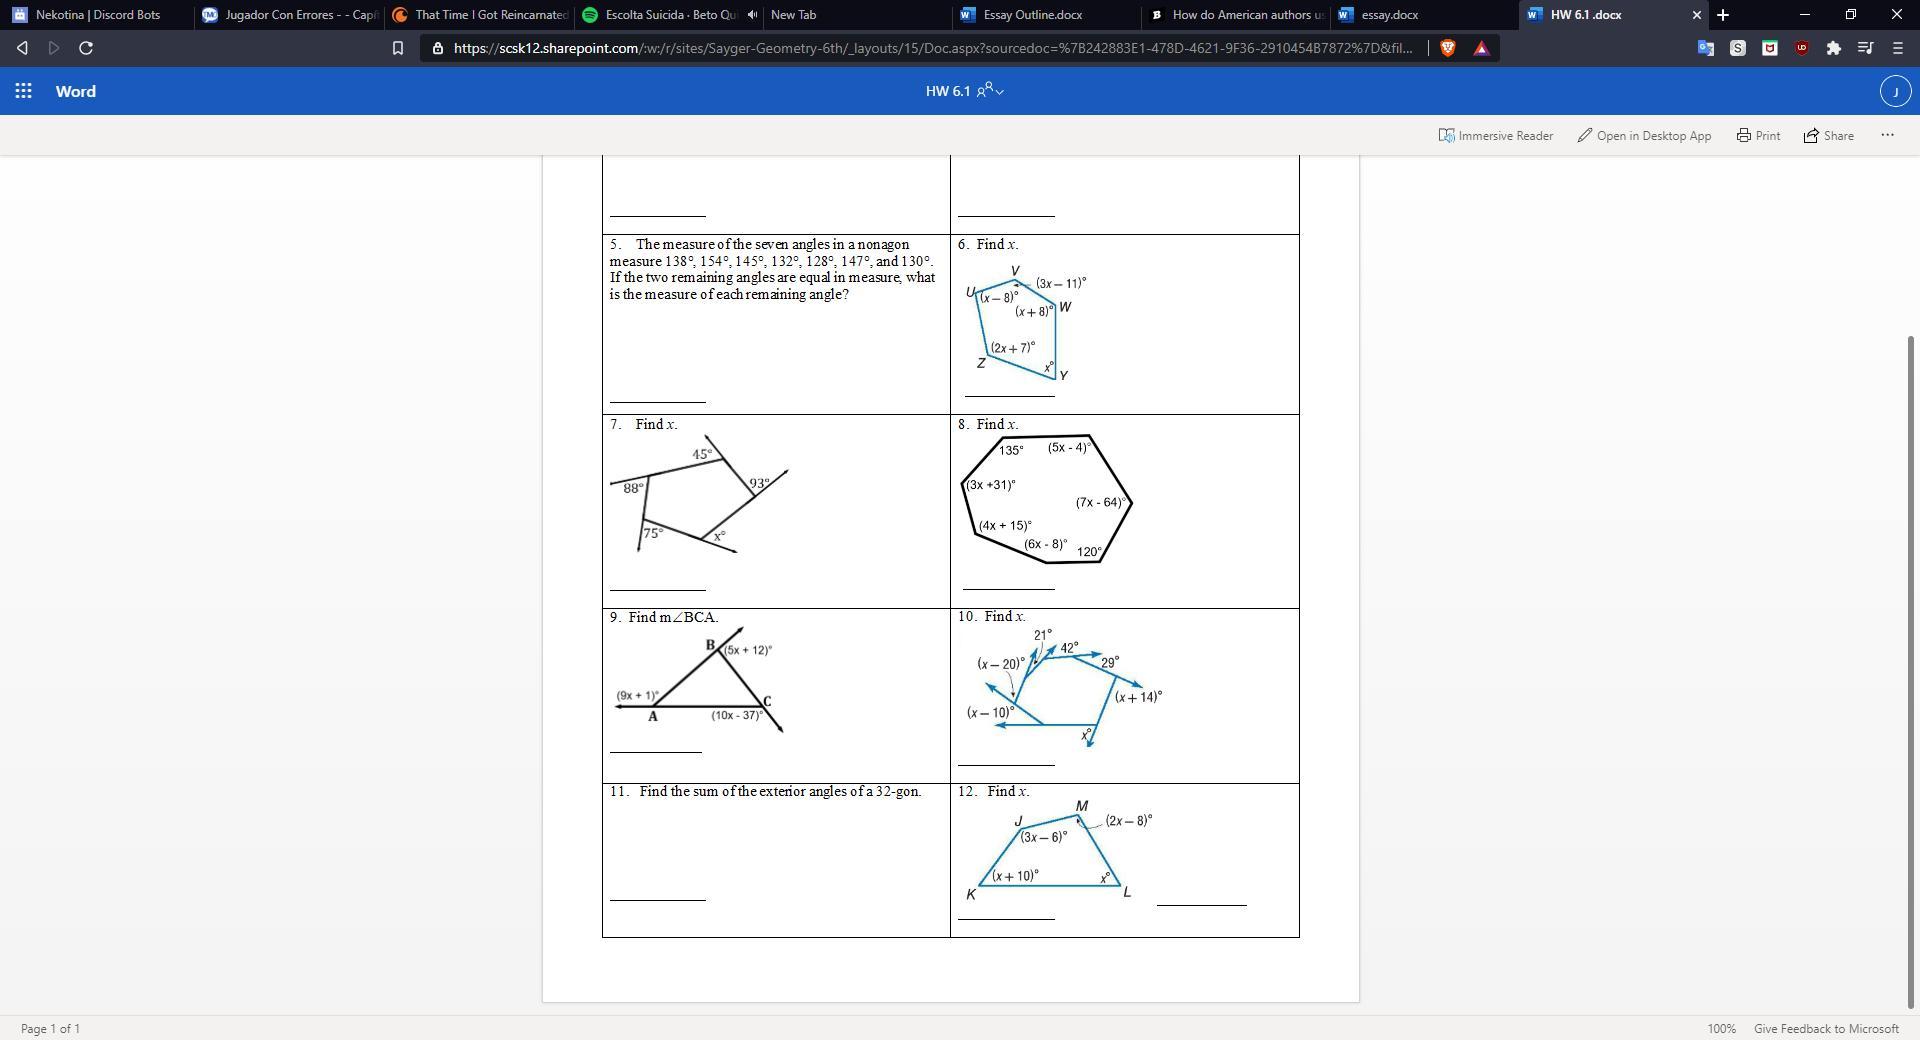Open the Brave Shields icon
1920x1040 pixels.
point(1447,48)
